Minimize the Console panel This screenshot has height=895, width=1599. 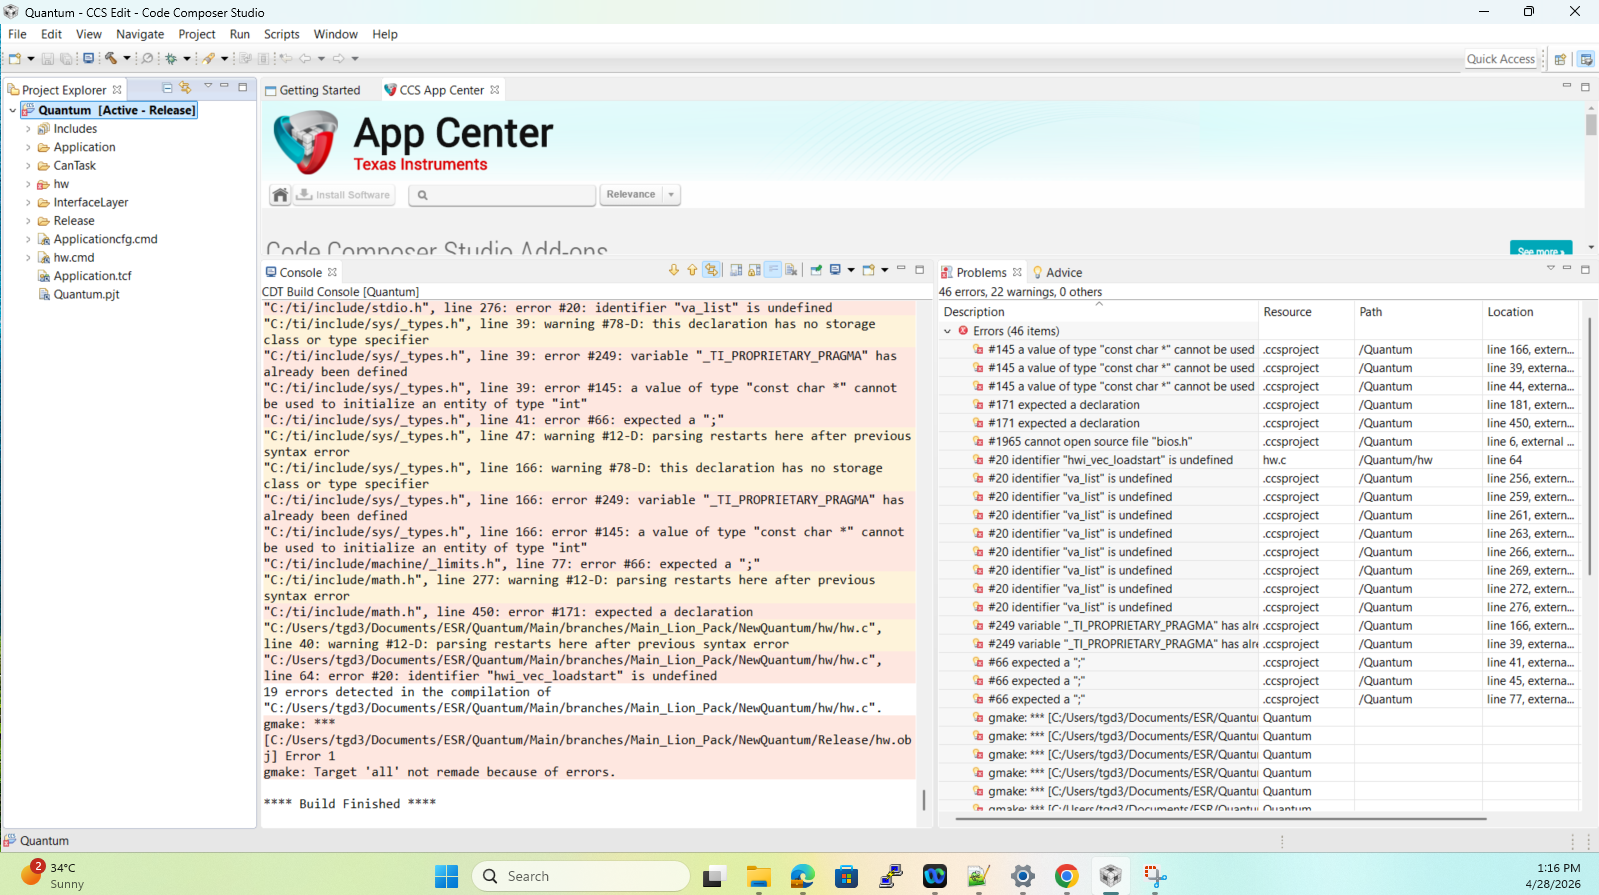coord(901,268)
